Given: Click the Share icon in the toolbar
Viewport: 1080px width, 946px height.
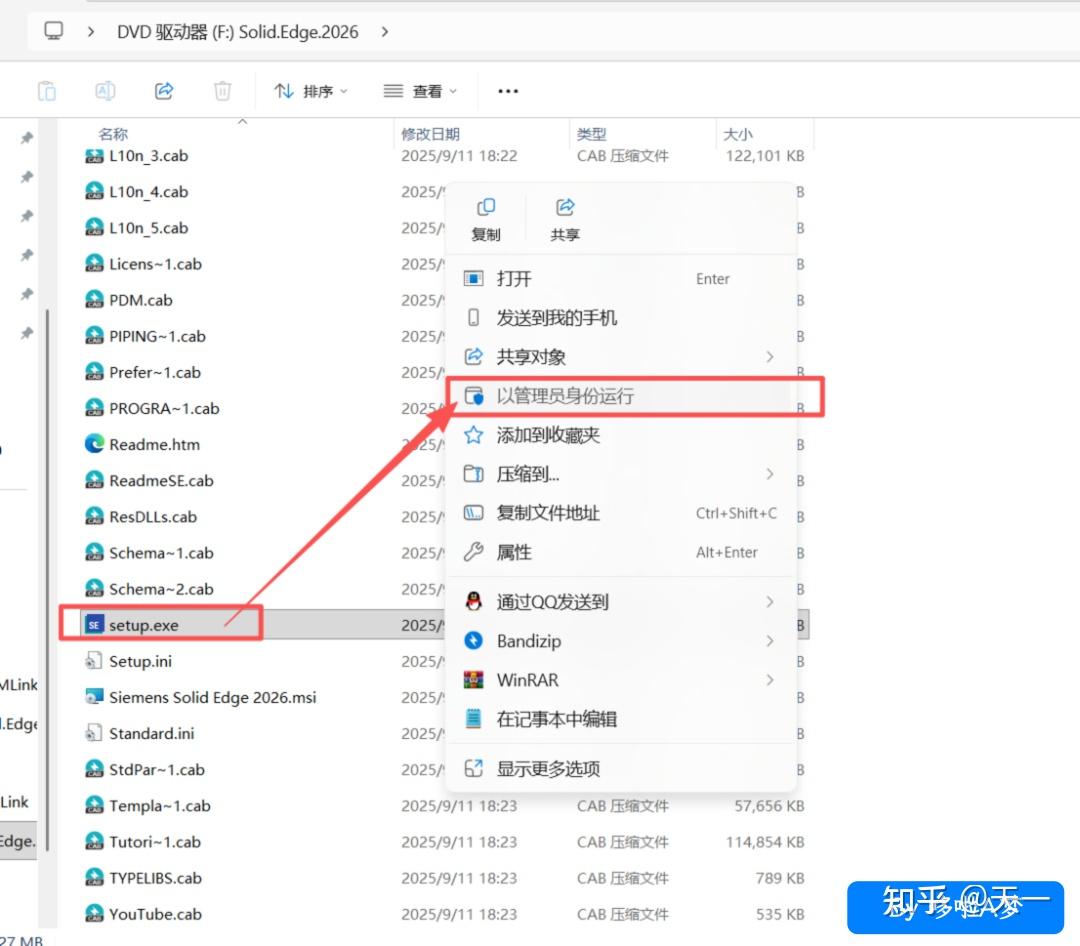Looking at the screenshot, I should pyautogui.click(x=163, y=90).
